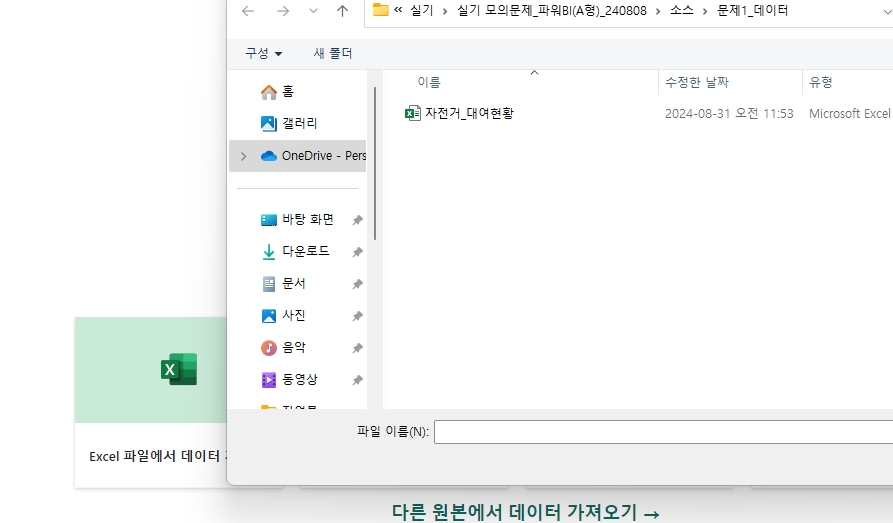Open 다른 원본에서 데이터 가져오기 link
The width and height of the screenshot is (893, 523).
coord(525,512)
